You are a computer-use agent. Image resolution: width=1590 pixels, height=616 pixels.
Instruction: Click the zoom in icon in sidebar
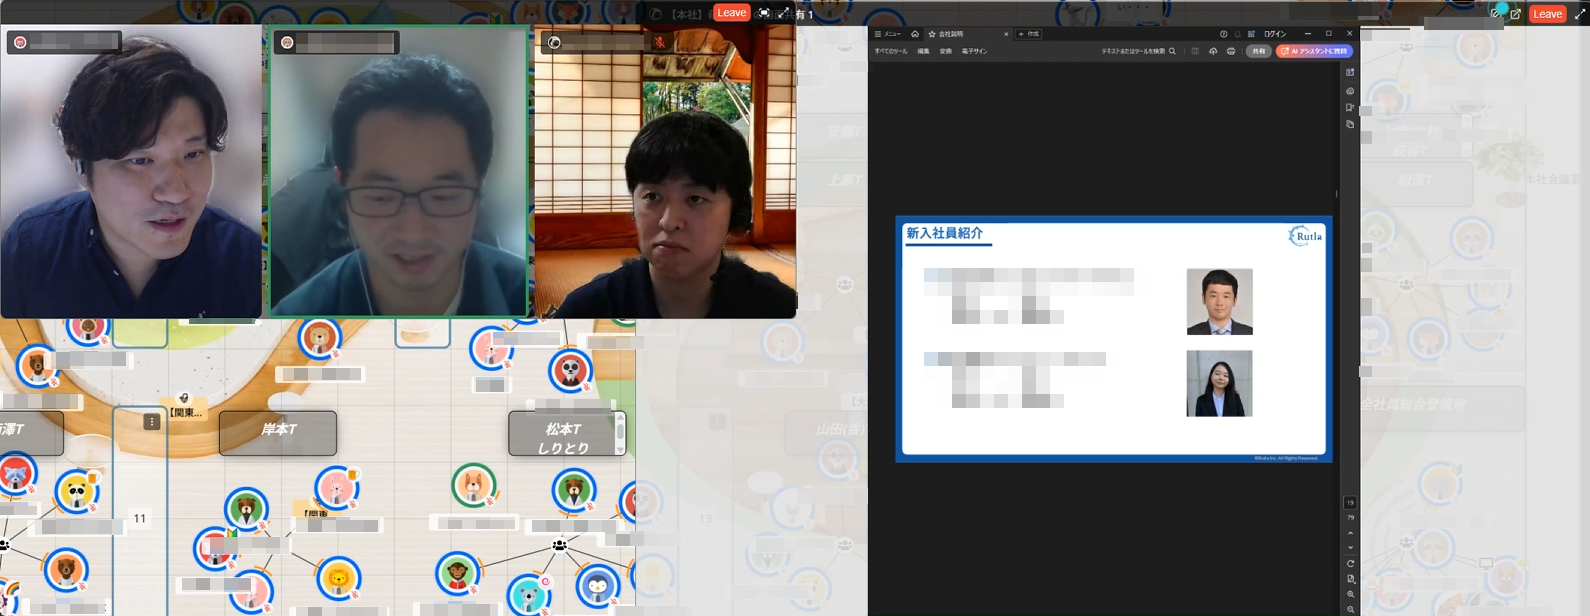pyautogui.click(x=1350, y=594)
